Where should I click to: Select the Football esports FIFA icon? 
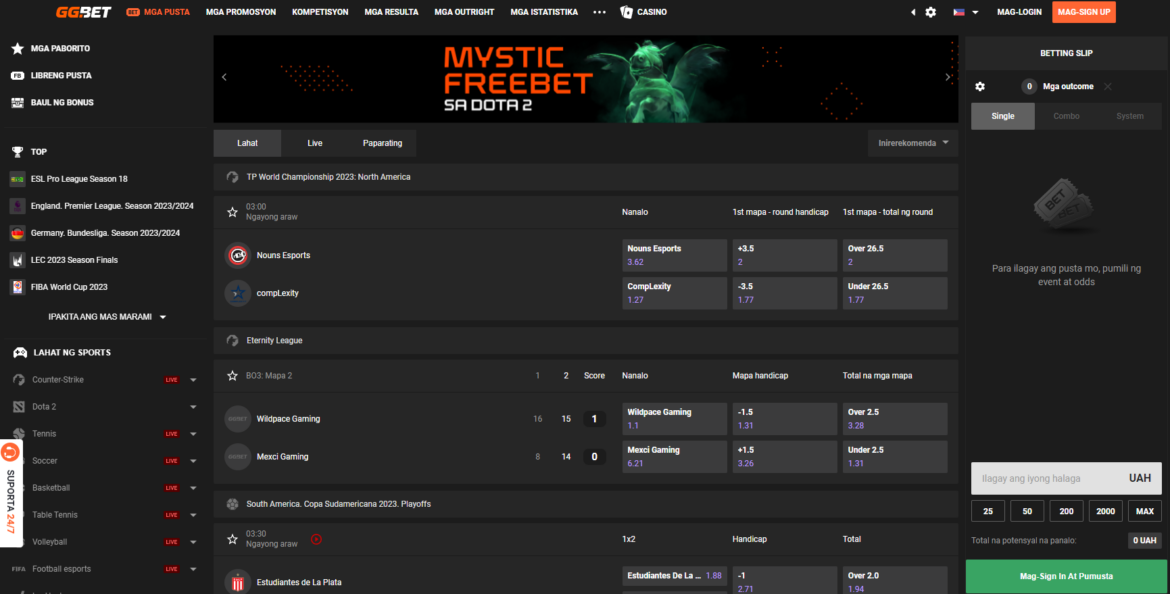(19, 569)
